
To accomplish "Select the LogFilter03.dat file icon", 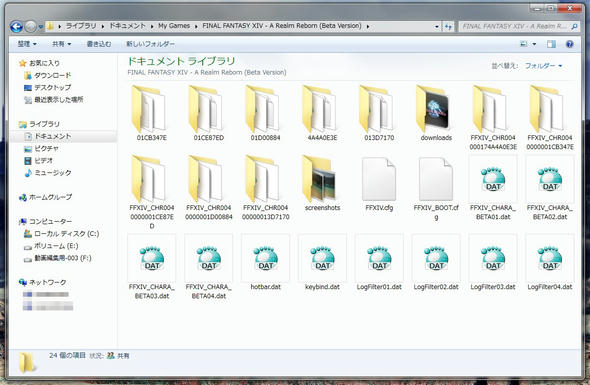I will pyautogui.click(x=493, y=258).
